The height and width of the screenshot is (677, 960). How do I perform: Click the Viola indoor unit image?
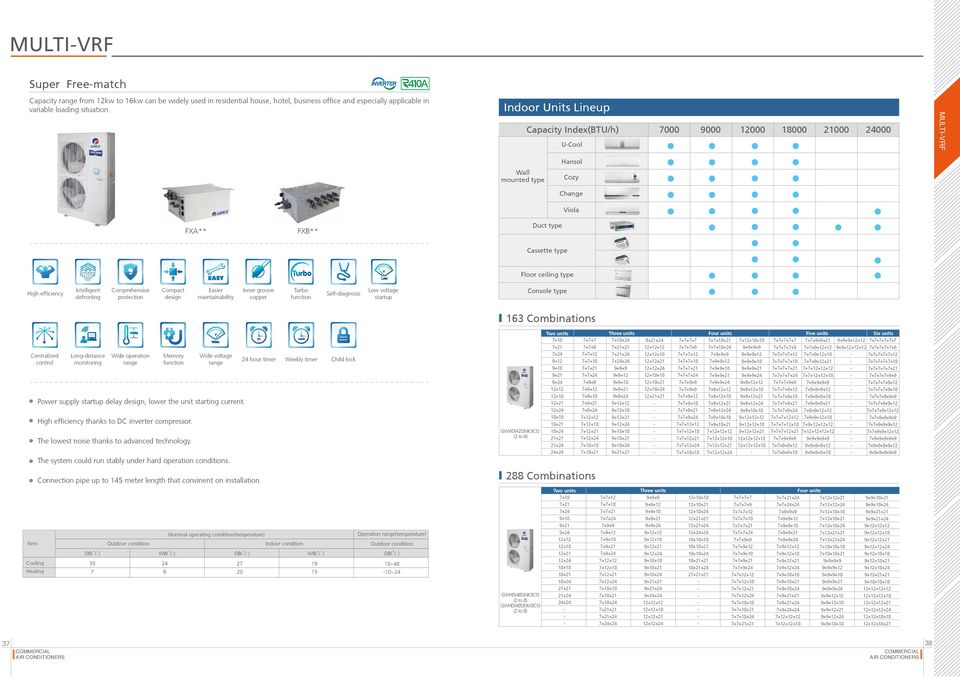tap(622, 211)
